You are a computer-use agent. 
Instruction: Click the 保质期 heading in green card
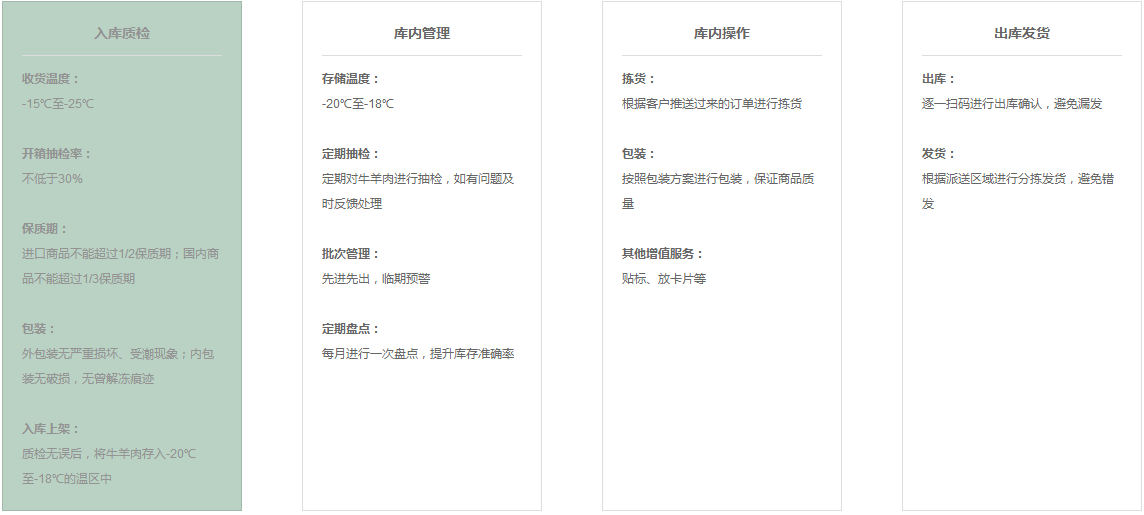pyautogui.click(x=45, y=229)
